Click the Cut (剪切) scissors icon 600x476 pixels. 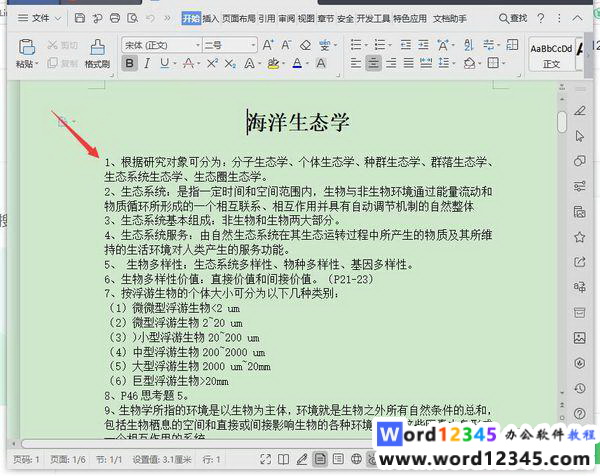tap(52, 45)
